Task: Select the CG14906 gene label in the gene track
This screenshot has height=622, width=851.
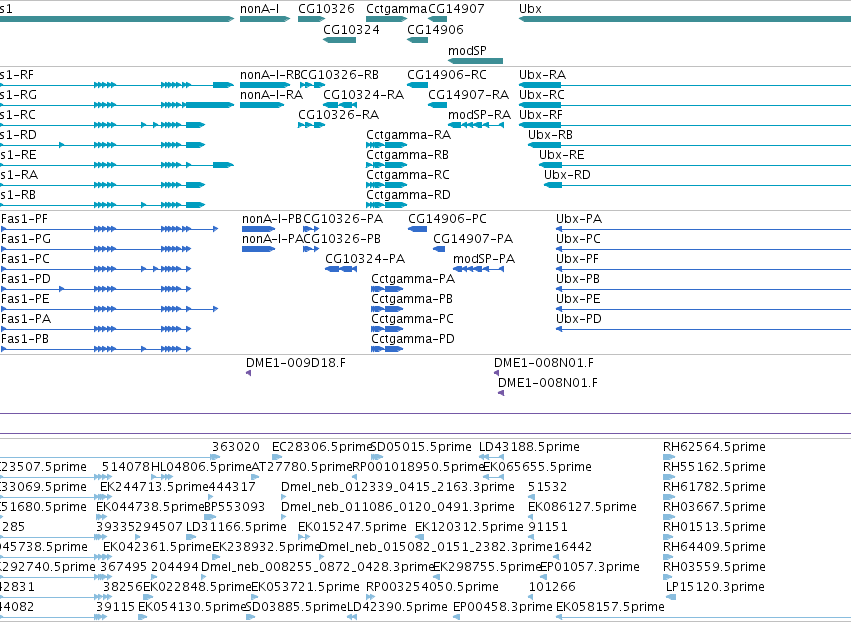Action: 435,29
